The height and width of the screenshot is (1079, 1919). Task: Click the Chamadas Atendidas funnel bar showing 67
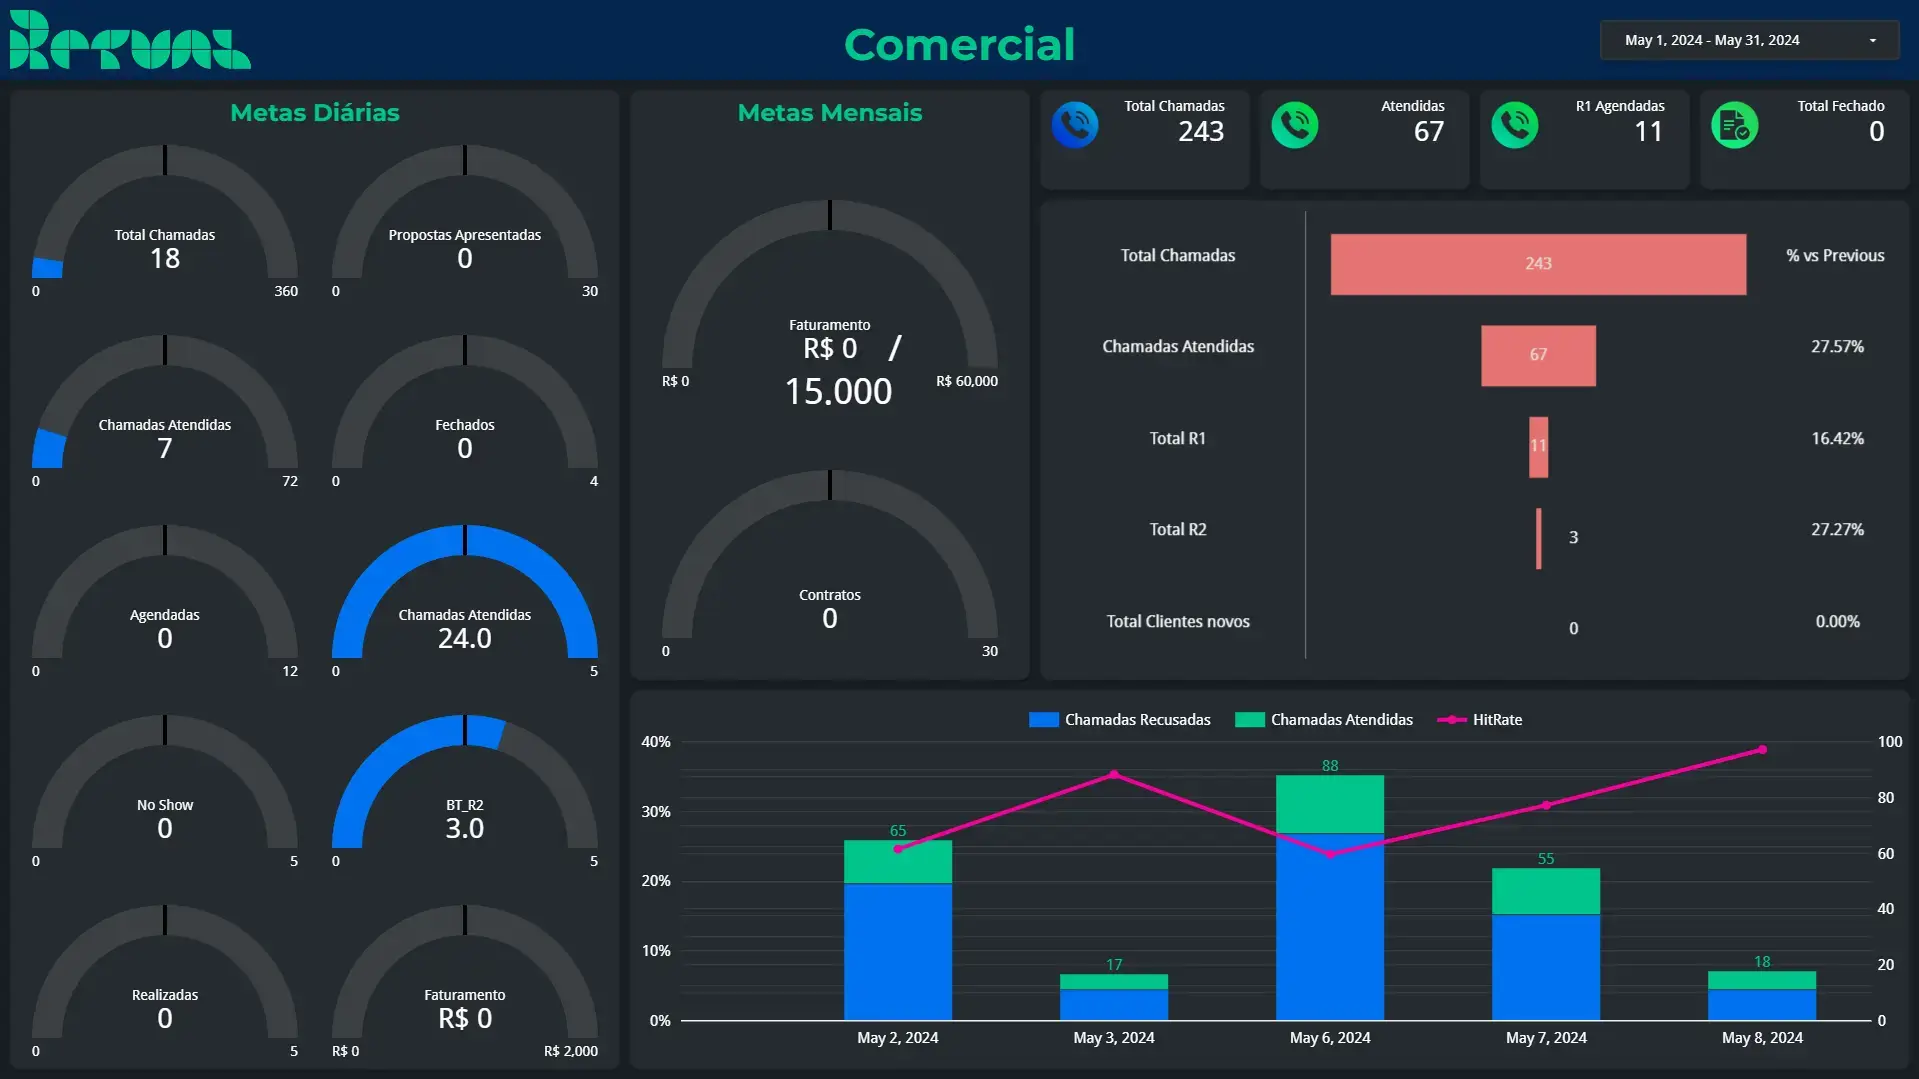(x=1538, y=355)
